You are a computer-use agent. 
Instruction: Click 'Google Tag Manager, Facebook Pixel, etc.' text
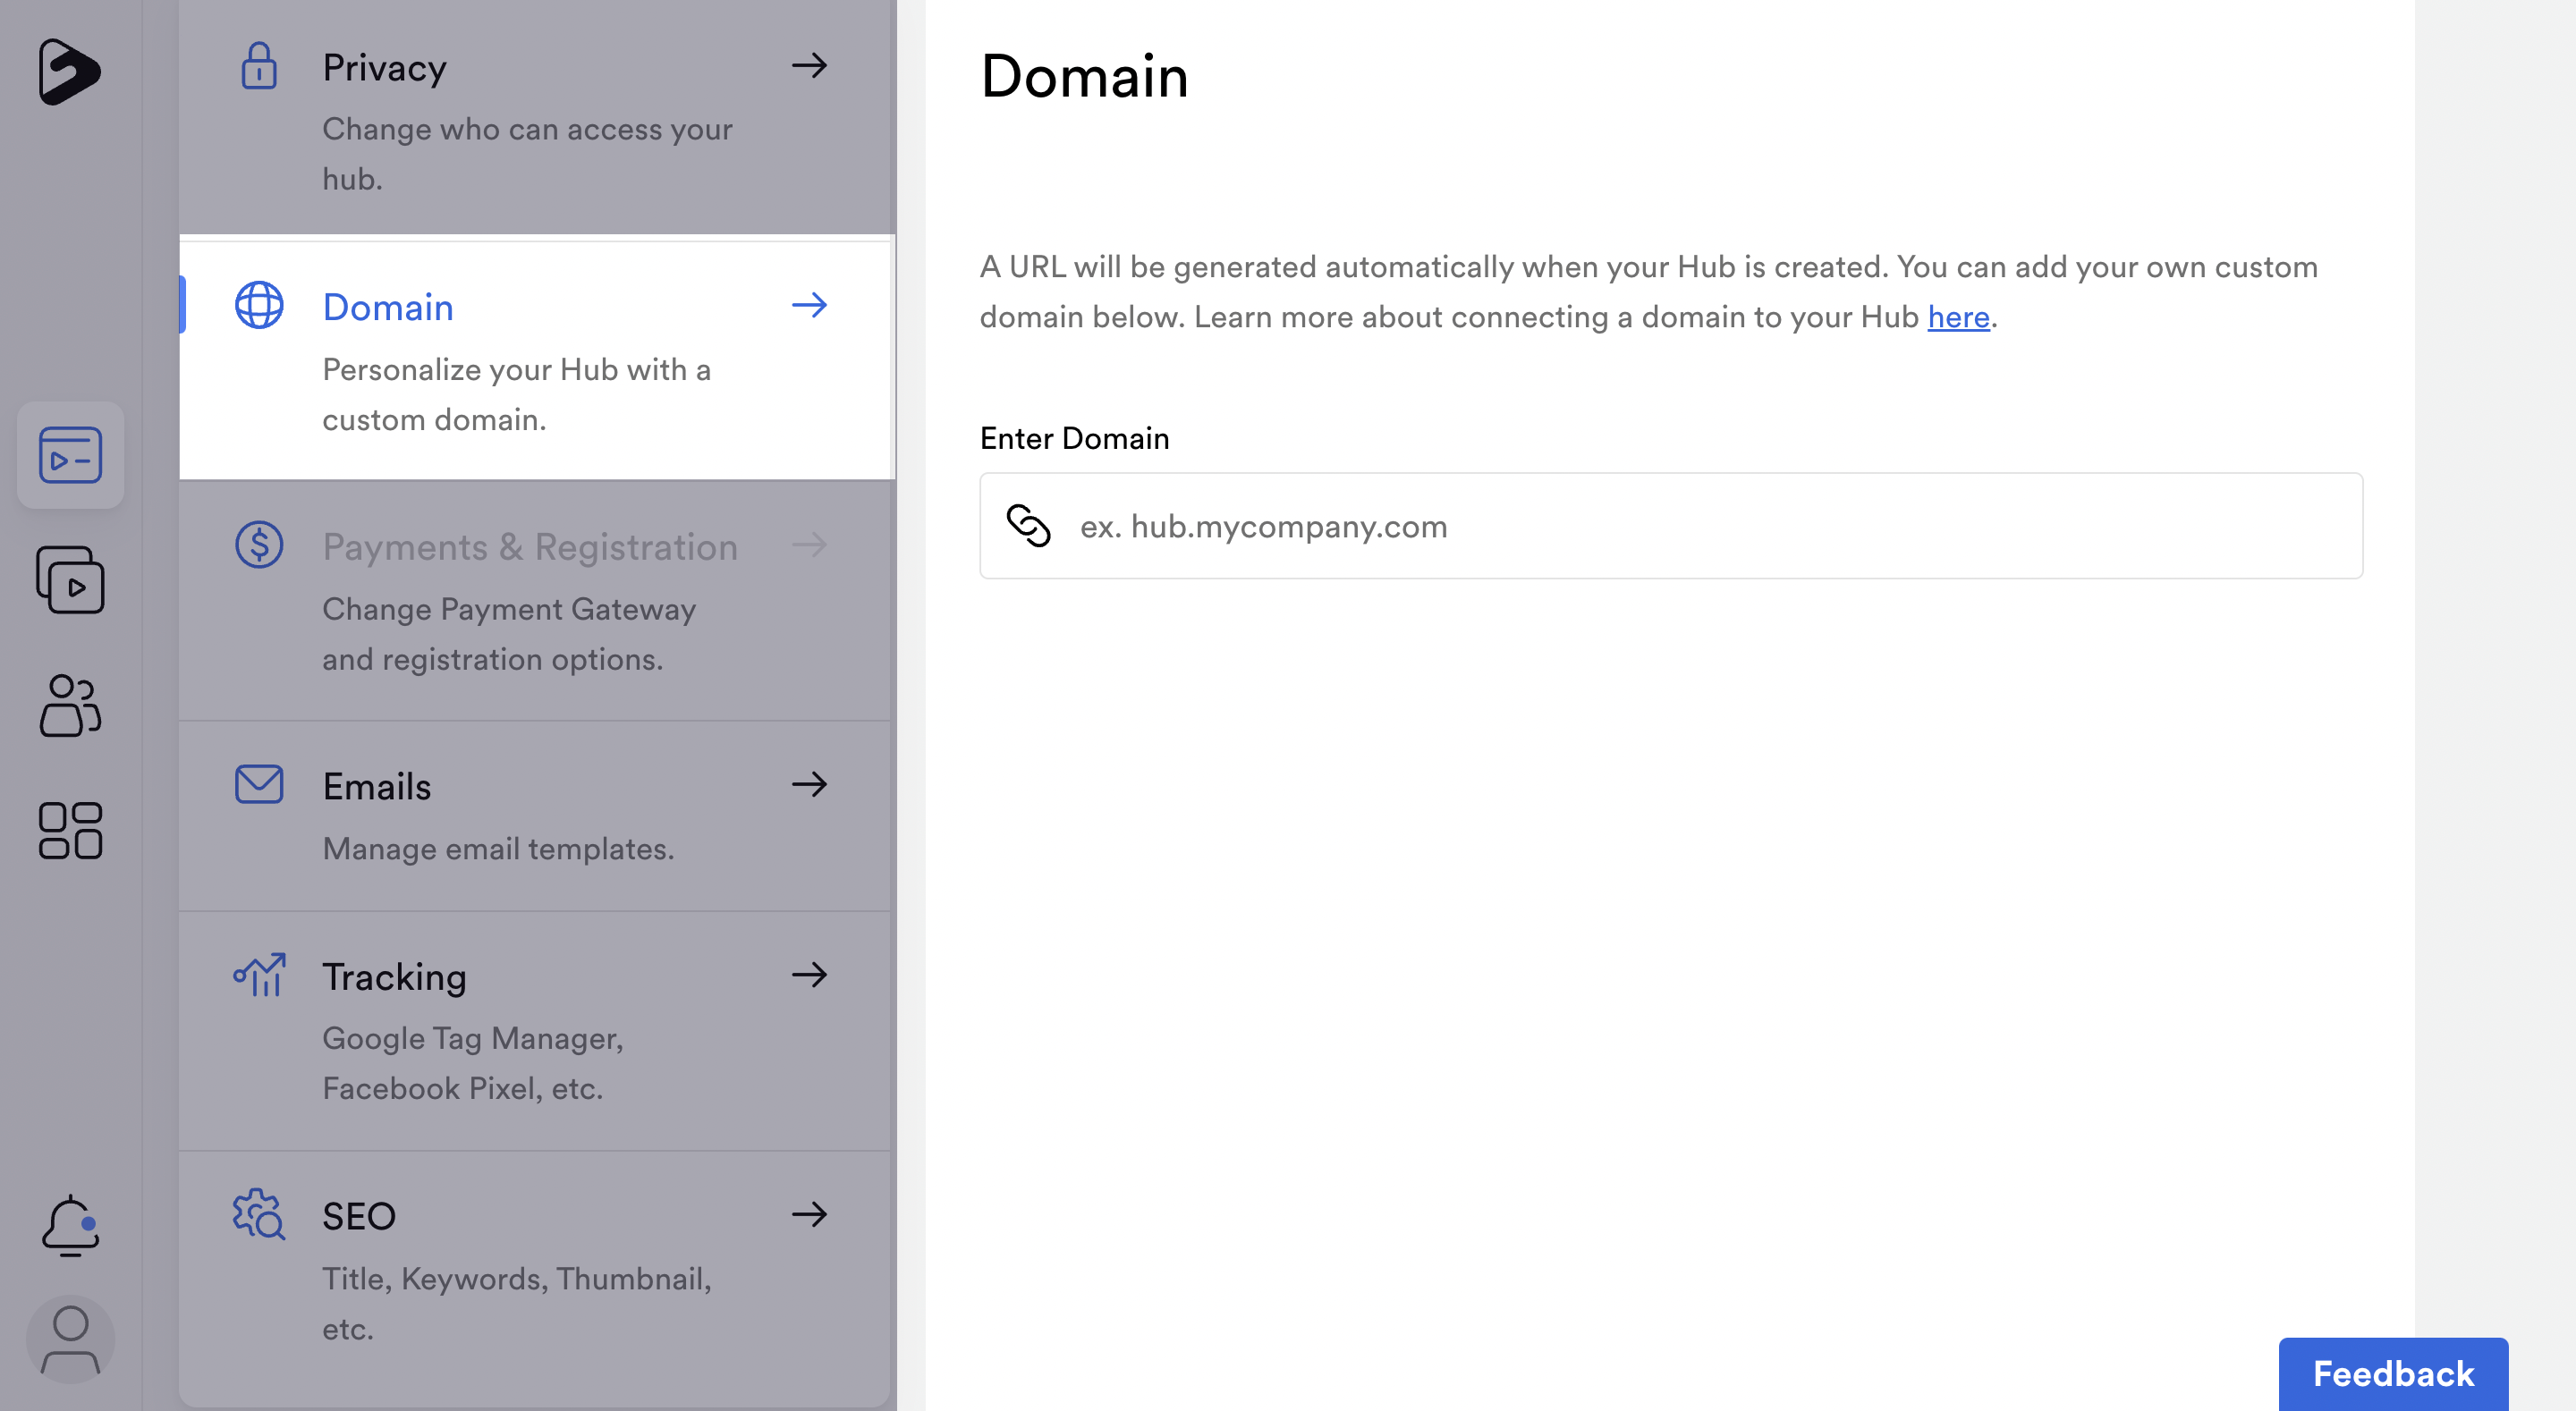pos(472,1063)
